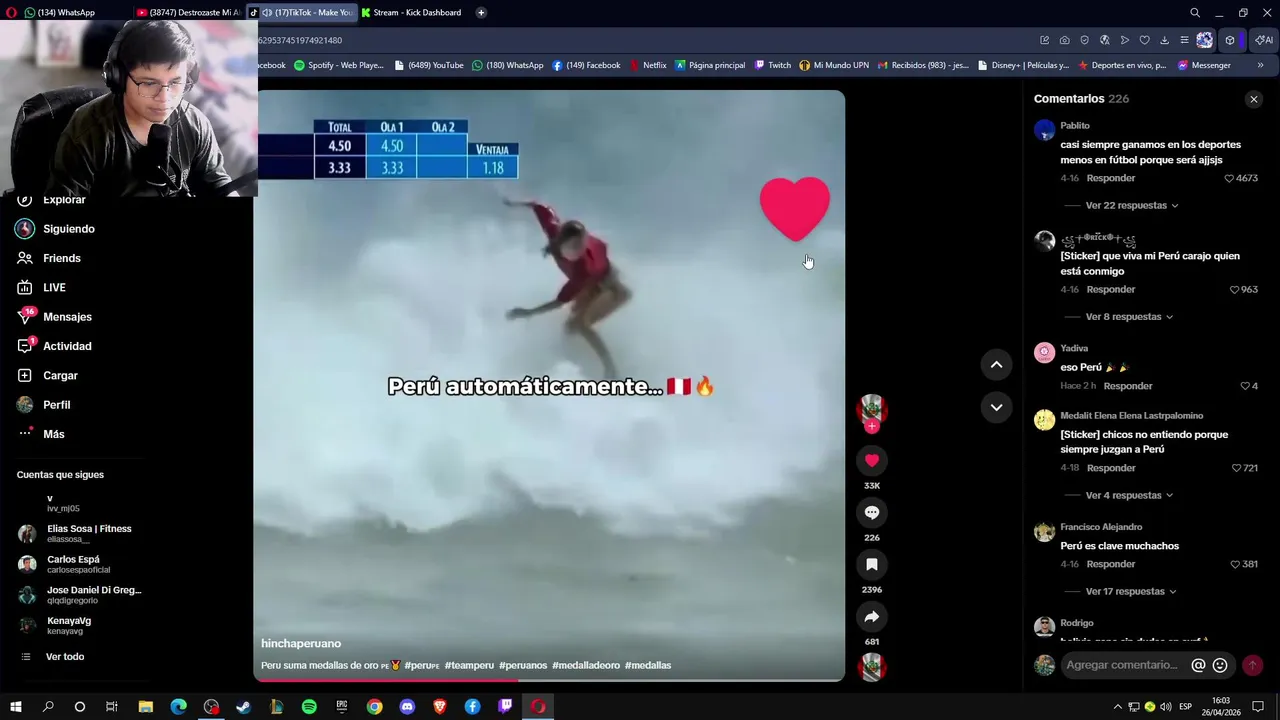Open the browser snapshot camera tool

point(1064,40)
